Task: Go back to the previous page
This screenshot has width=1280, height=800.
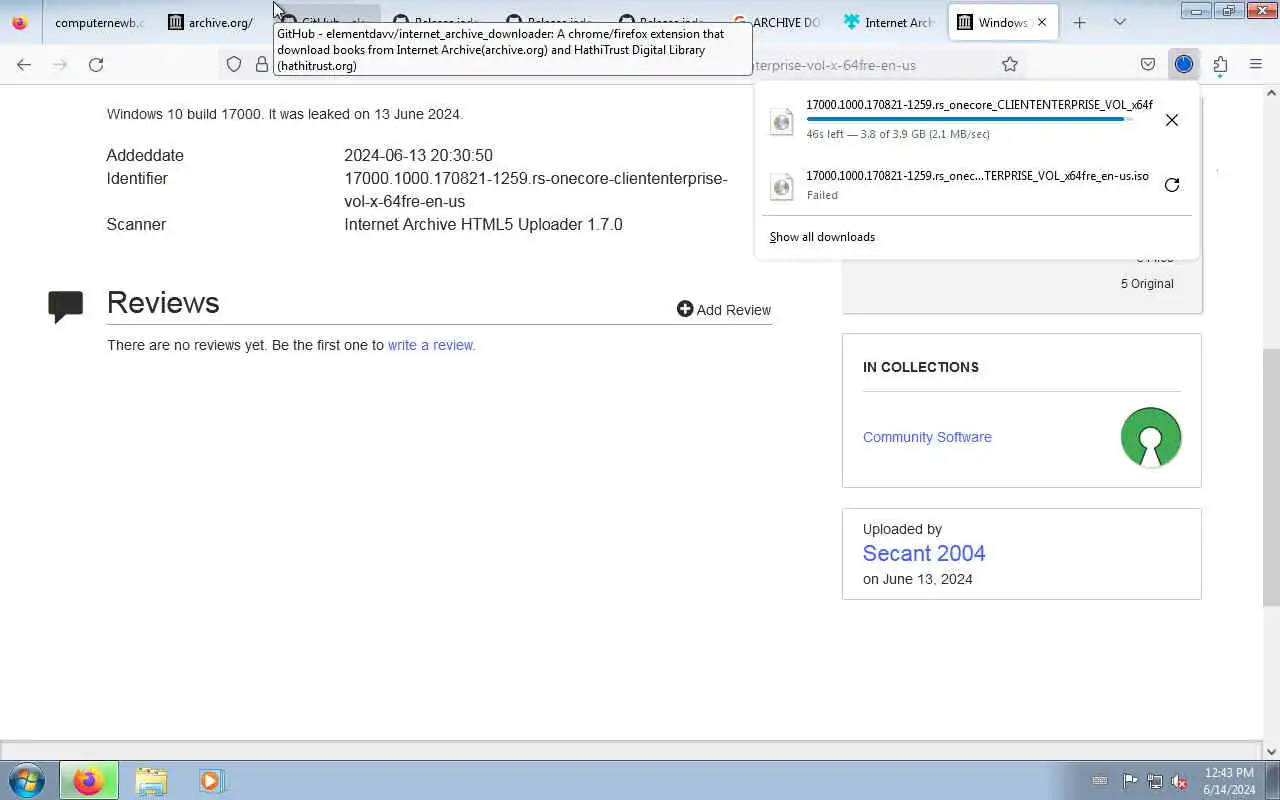Action: coord(24,64)
